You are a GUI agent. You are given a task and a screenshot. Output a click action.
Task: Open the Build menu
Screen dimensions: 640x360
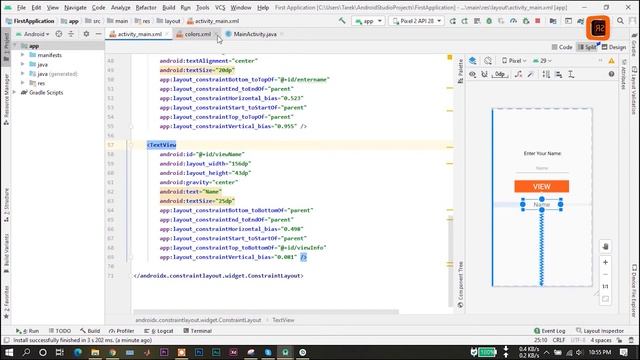(169, 7)
